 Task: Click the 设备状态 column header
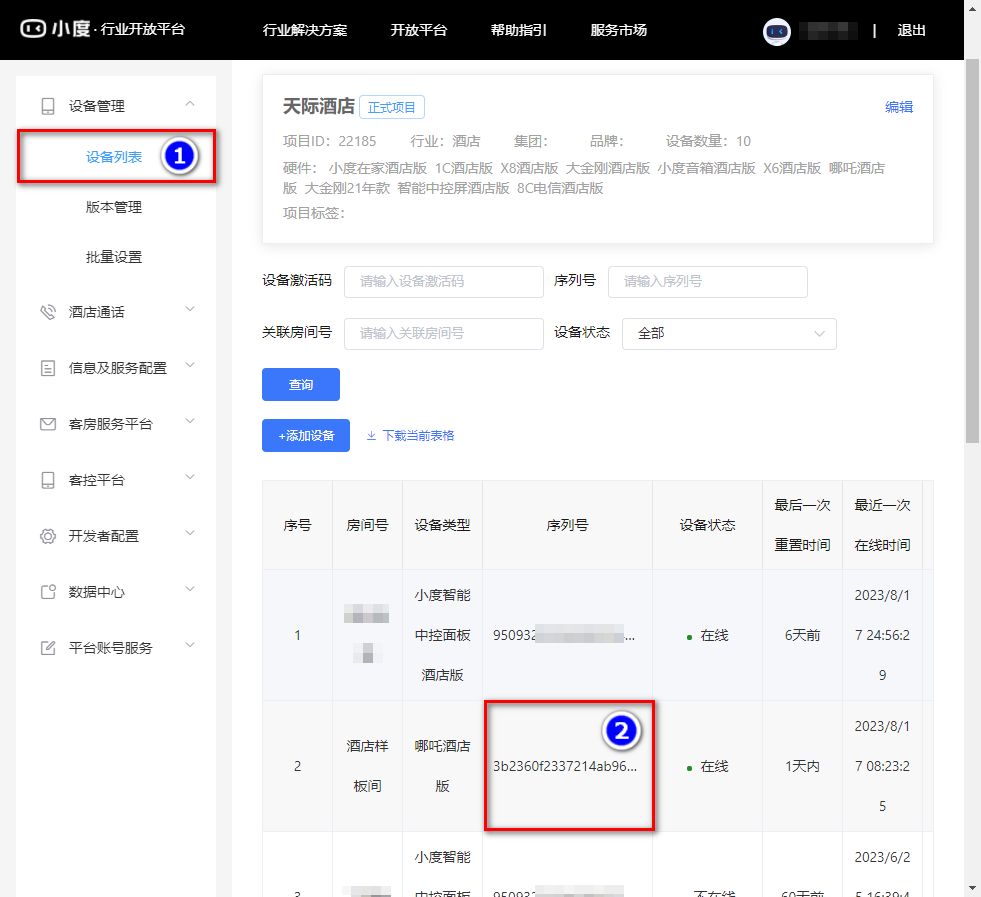click(x=708, y=525)
